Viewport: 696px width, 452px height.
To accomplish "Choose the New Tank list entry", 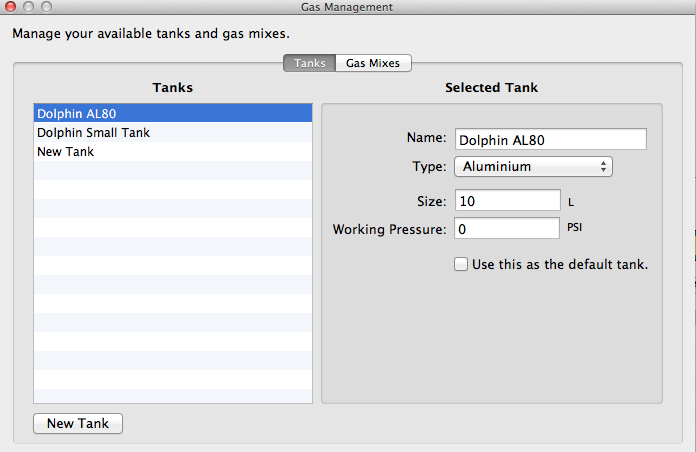I will tap(173, 151).
